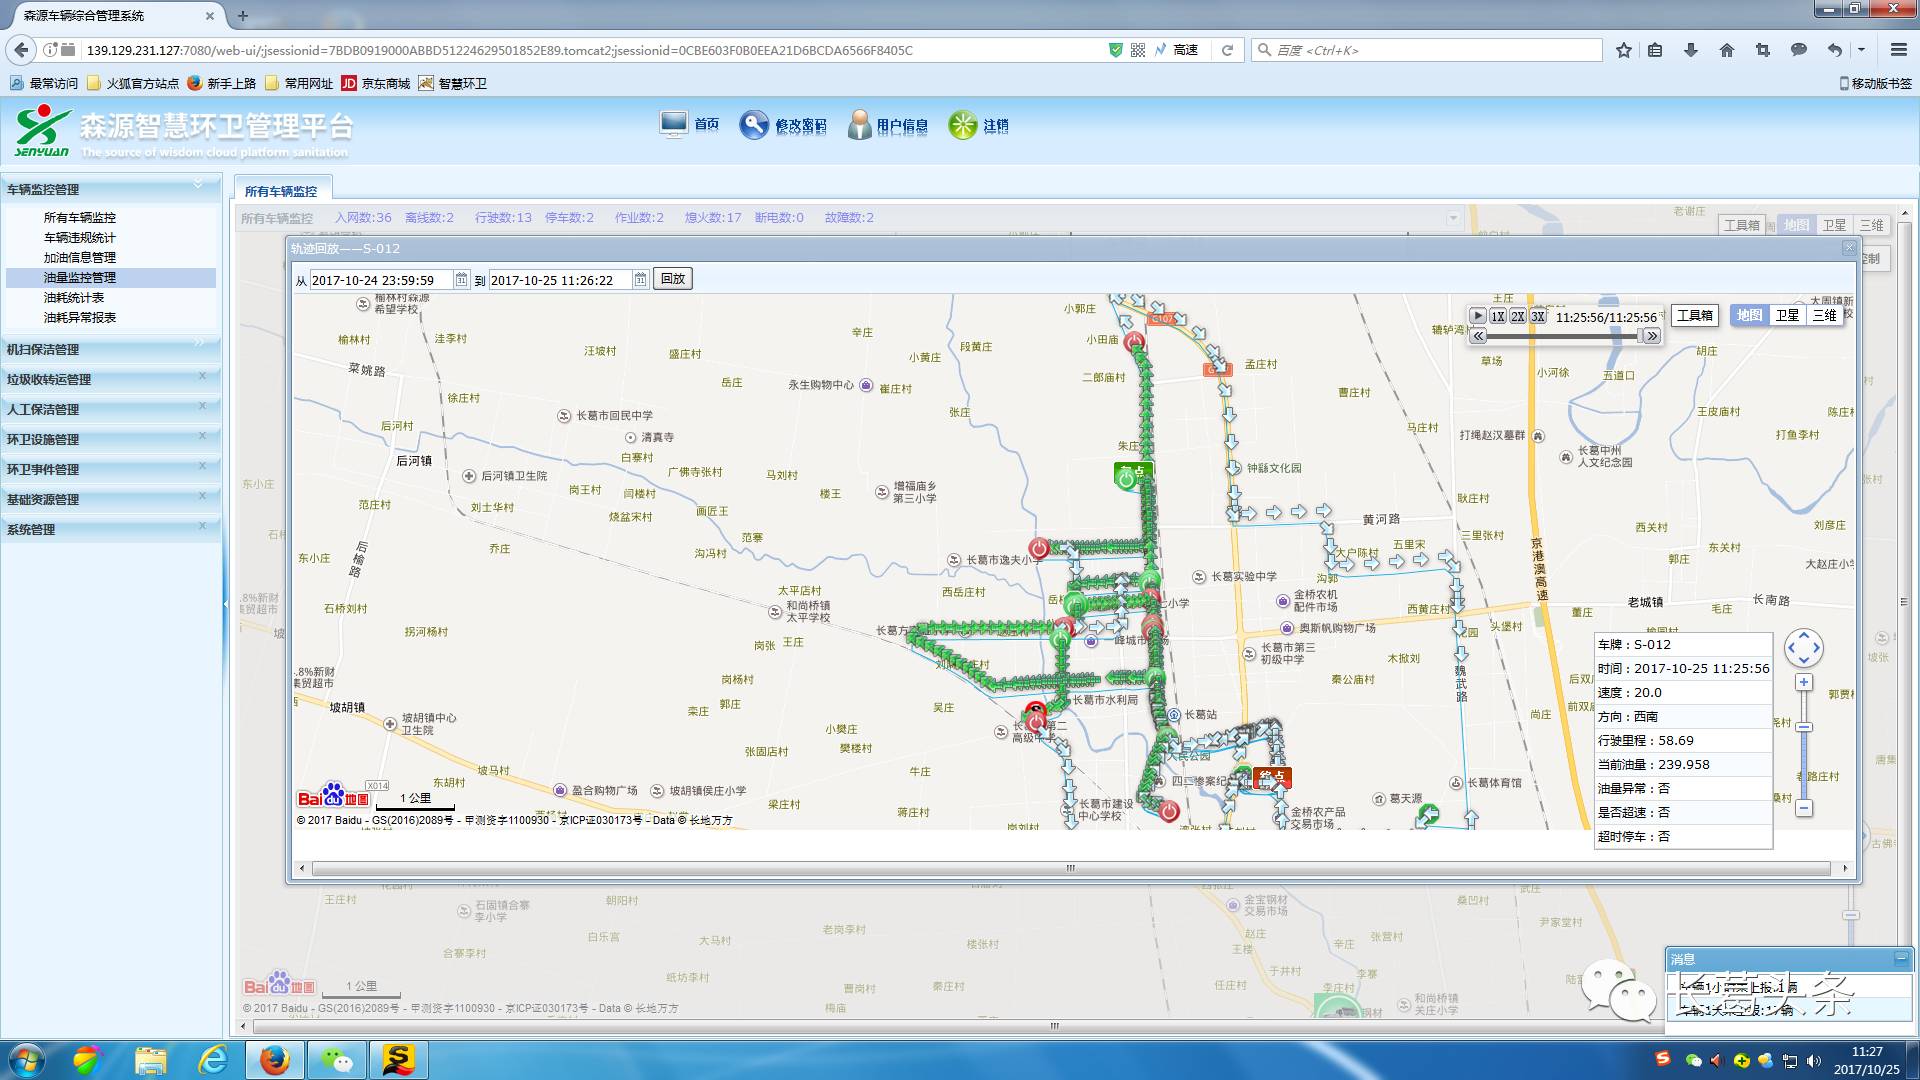Open WeChat from the Windows taskbar
This screenshot has width=1920, height=1080.
coord(337,1060)
